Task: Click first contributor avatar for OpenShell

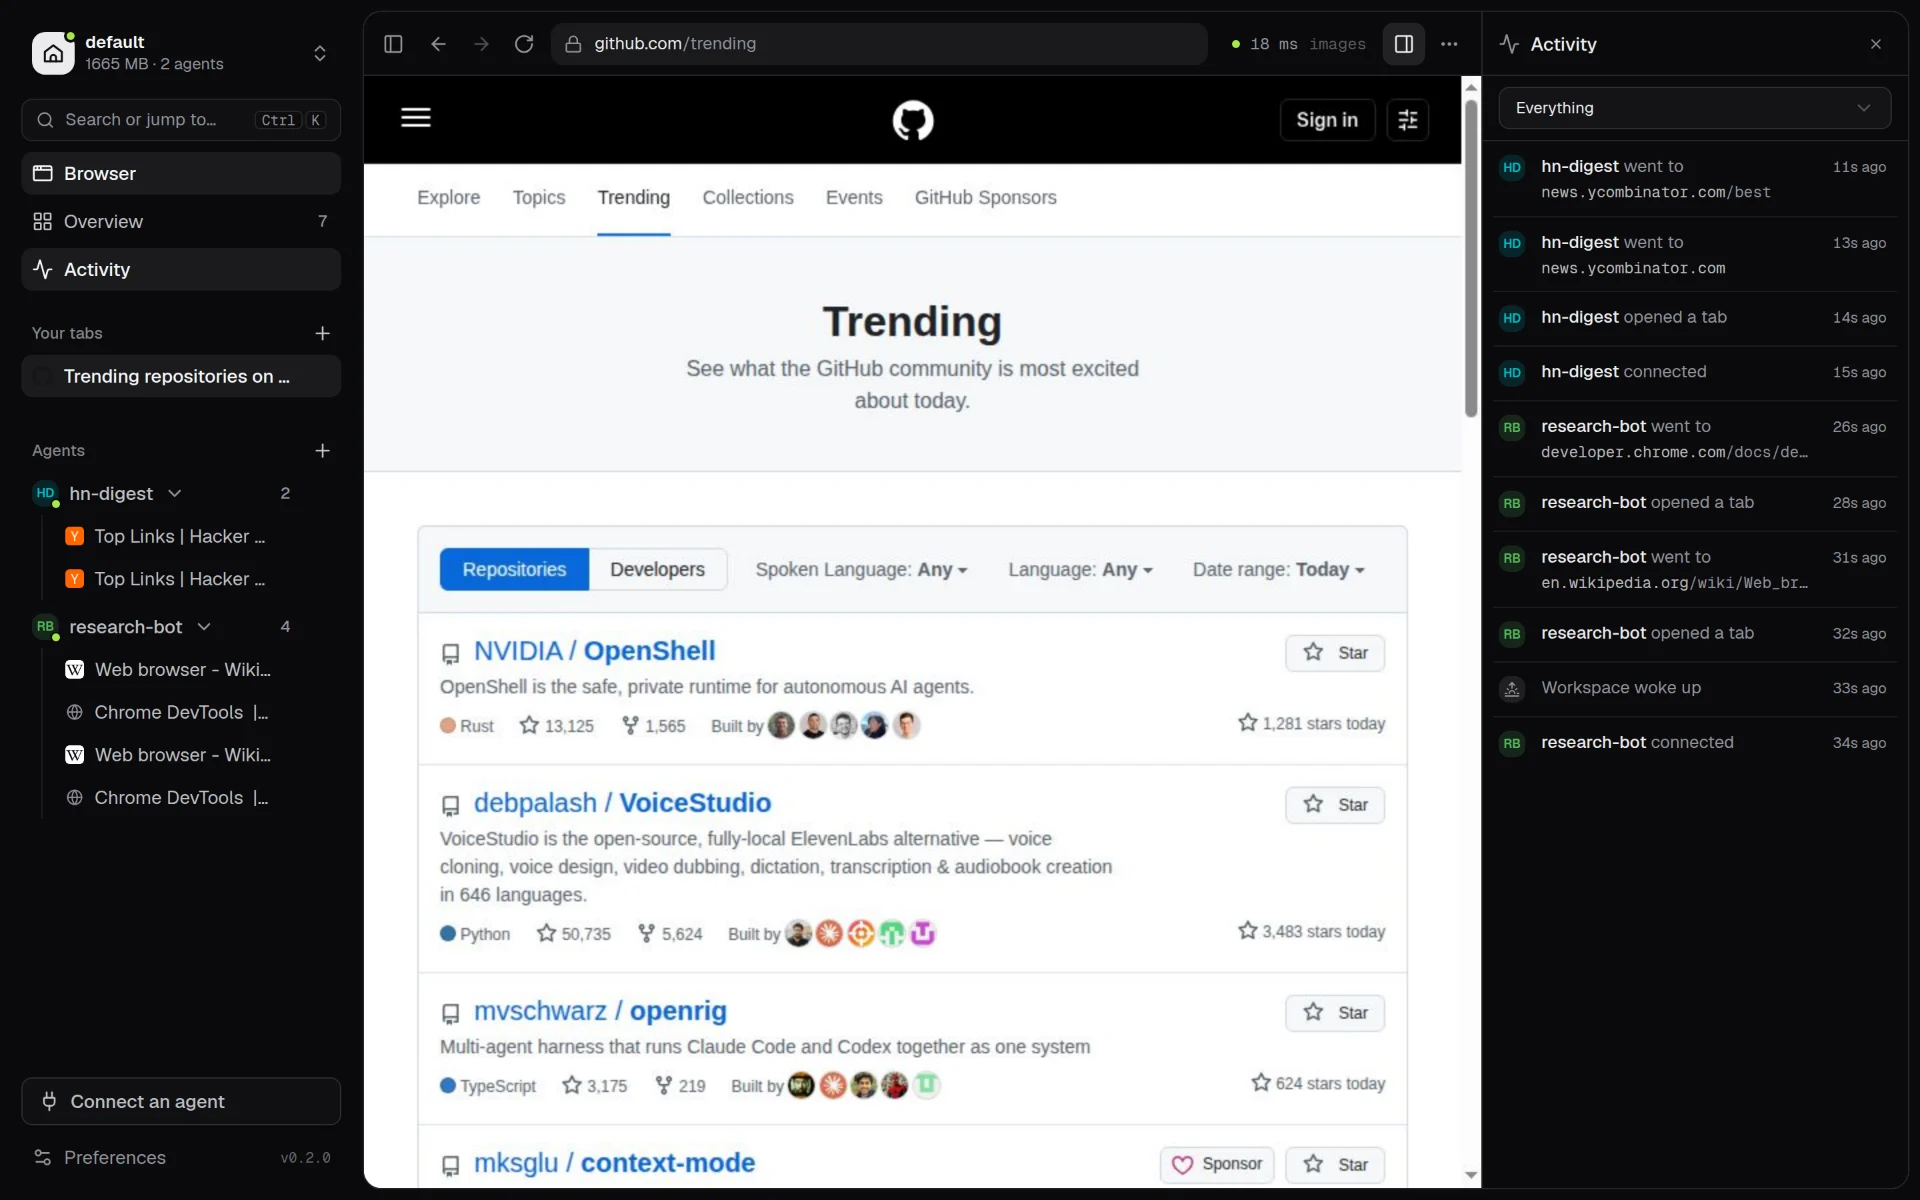Action: 781,726
